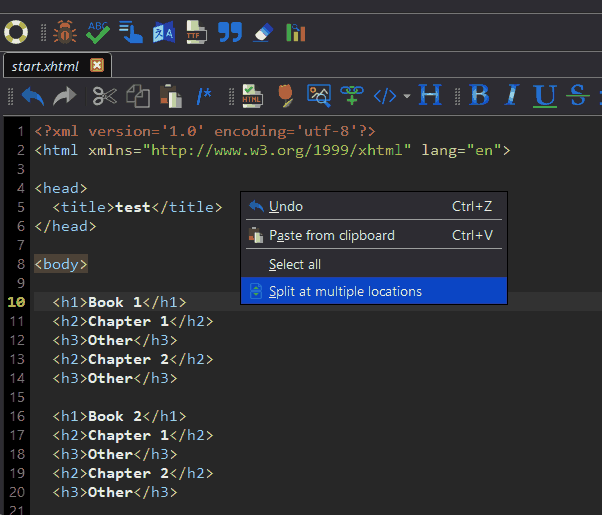The image size is (602, 515).
Task: Open the bug debug tool
Action: (x=65, y=32)
